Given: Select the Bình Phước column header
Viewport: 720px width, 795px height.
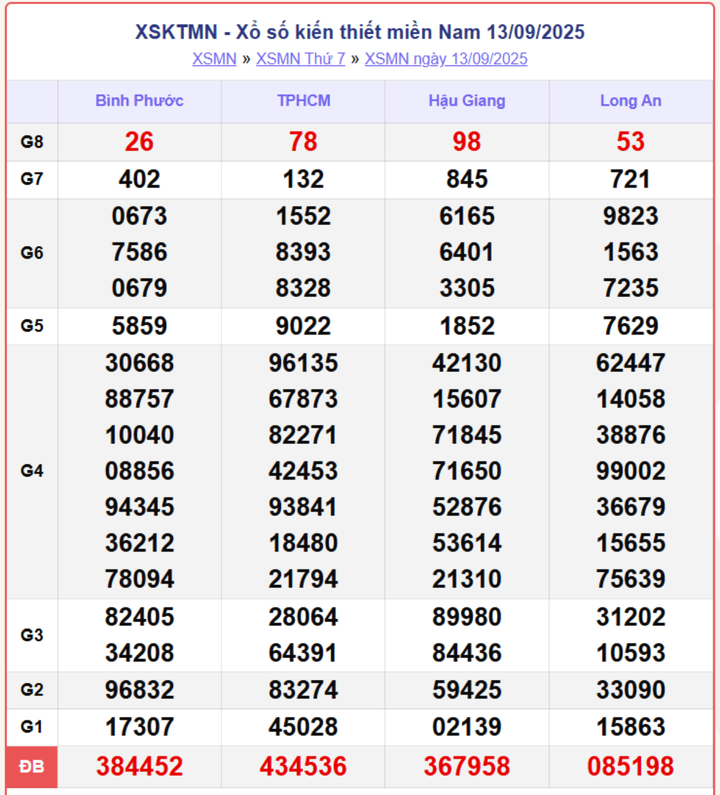Looking at the screenshot, I should click(x=139, y=101).
